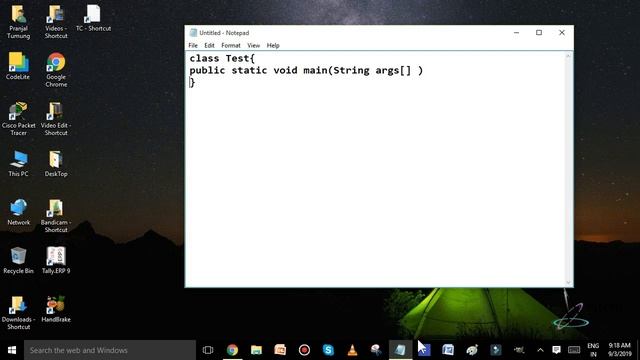
Task: Open the Help menu in Notepad
Action: (x=273, y=45)
